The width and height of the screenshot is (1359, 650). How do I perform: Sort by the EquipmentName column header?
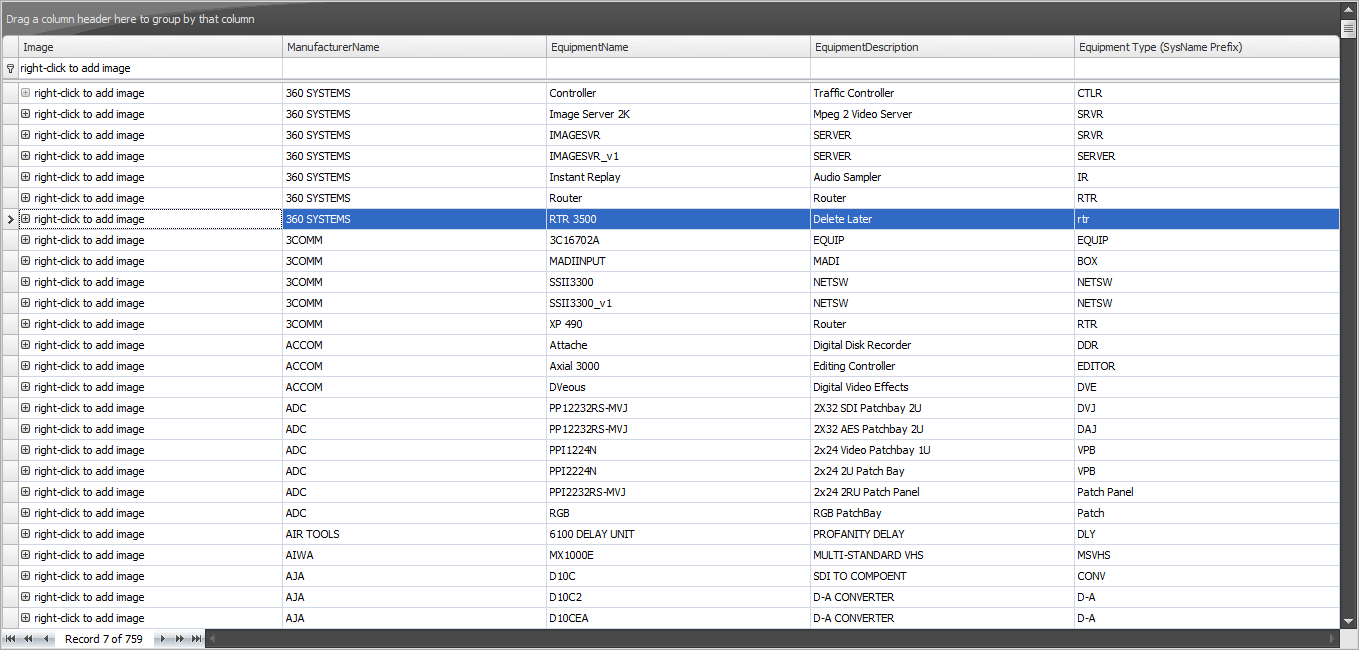pos(678,47)
